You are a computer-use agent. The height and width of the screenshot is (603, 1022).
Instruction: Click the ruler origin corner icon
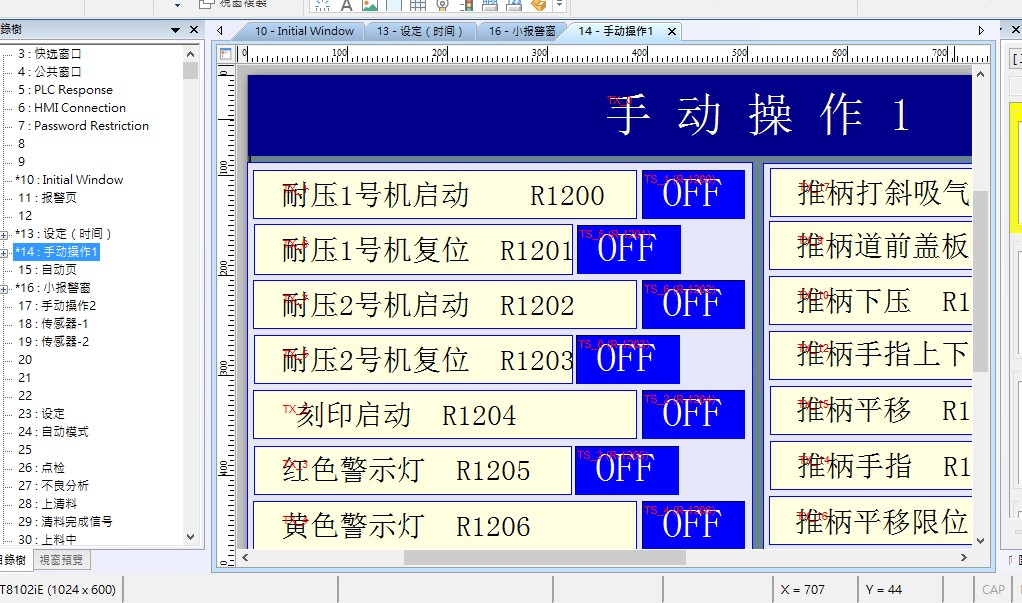click(225, 54)
